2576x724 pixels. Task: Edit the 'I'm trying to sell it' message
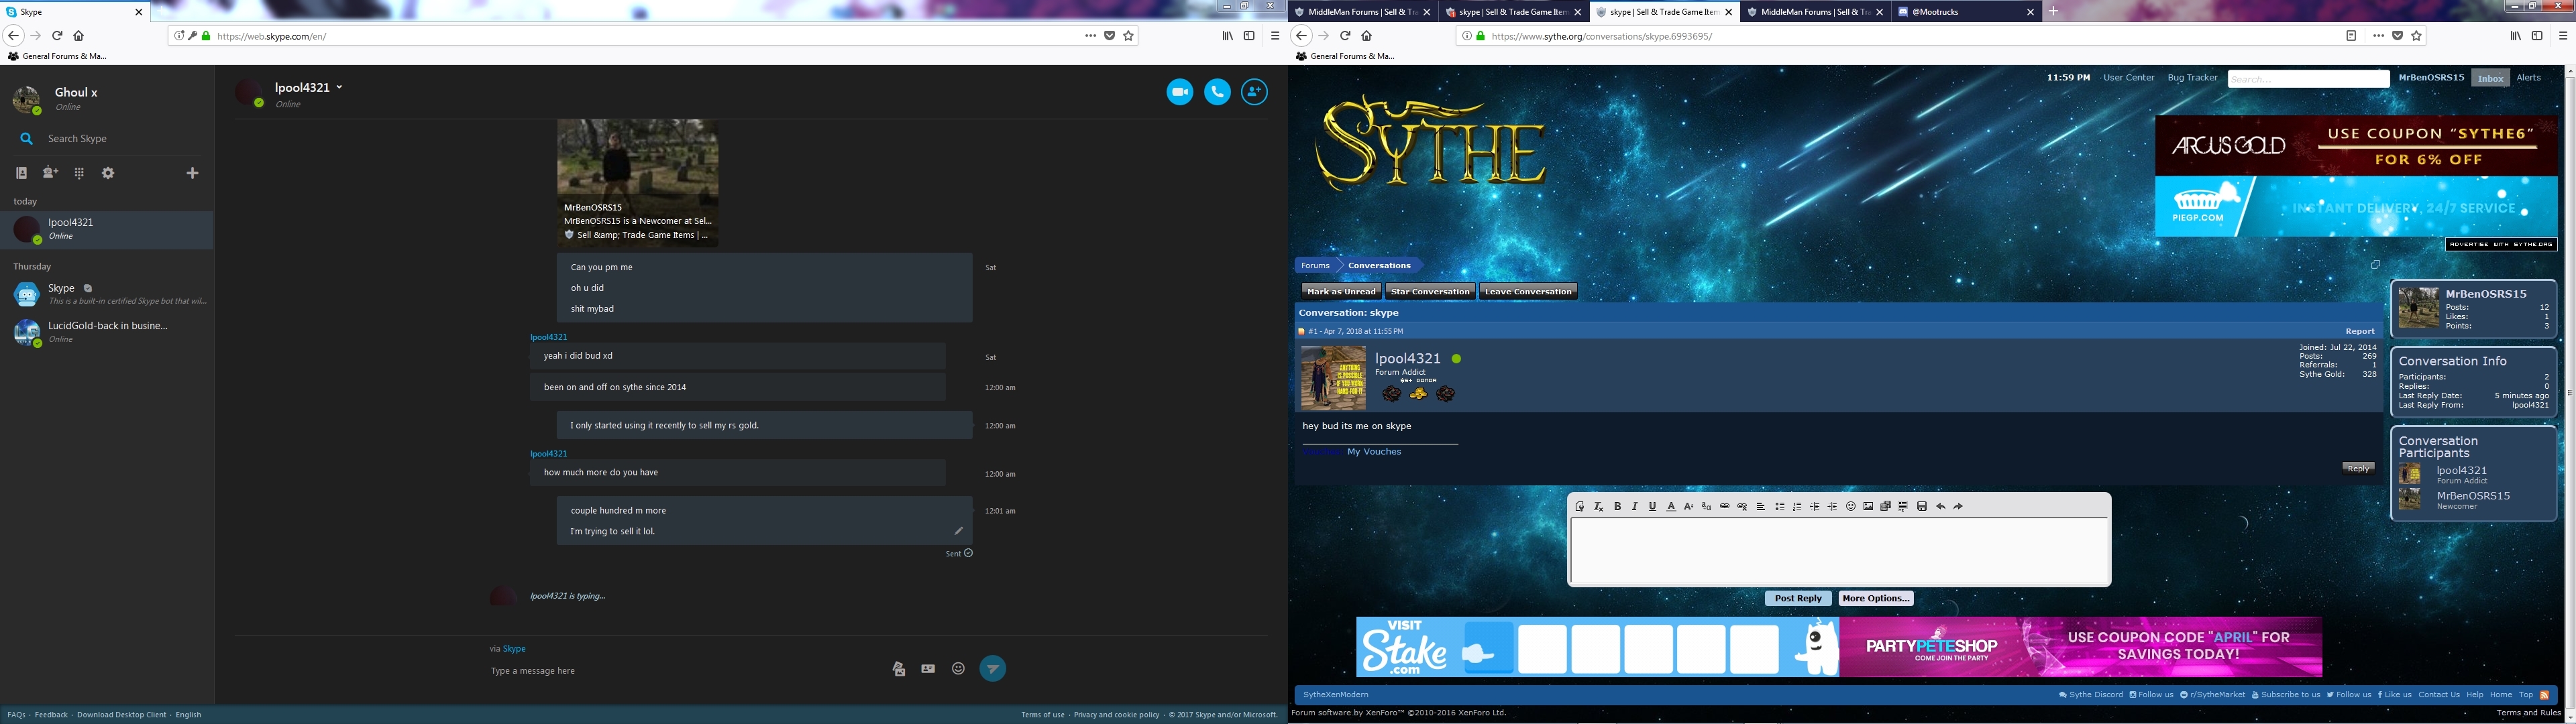tap(958, 531)
